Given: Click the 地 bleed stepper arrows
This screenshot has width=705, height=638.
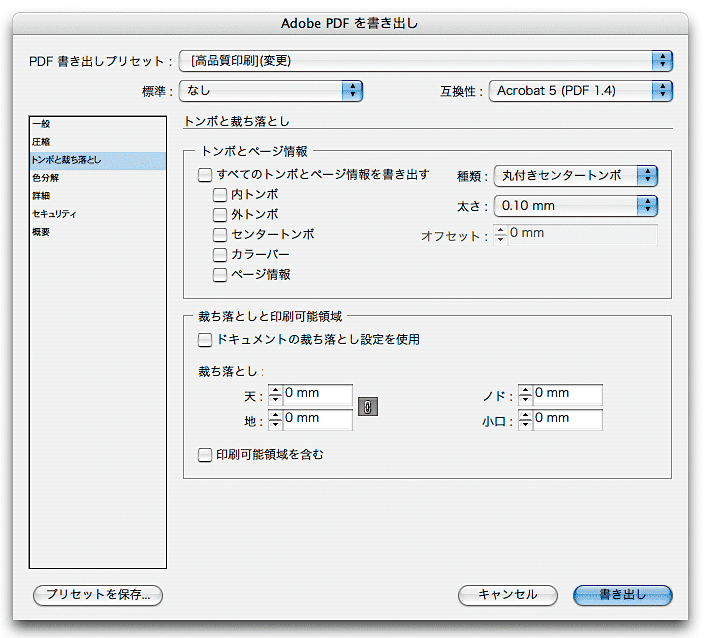Looking at the screenshot, I should tap(275, 420).
